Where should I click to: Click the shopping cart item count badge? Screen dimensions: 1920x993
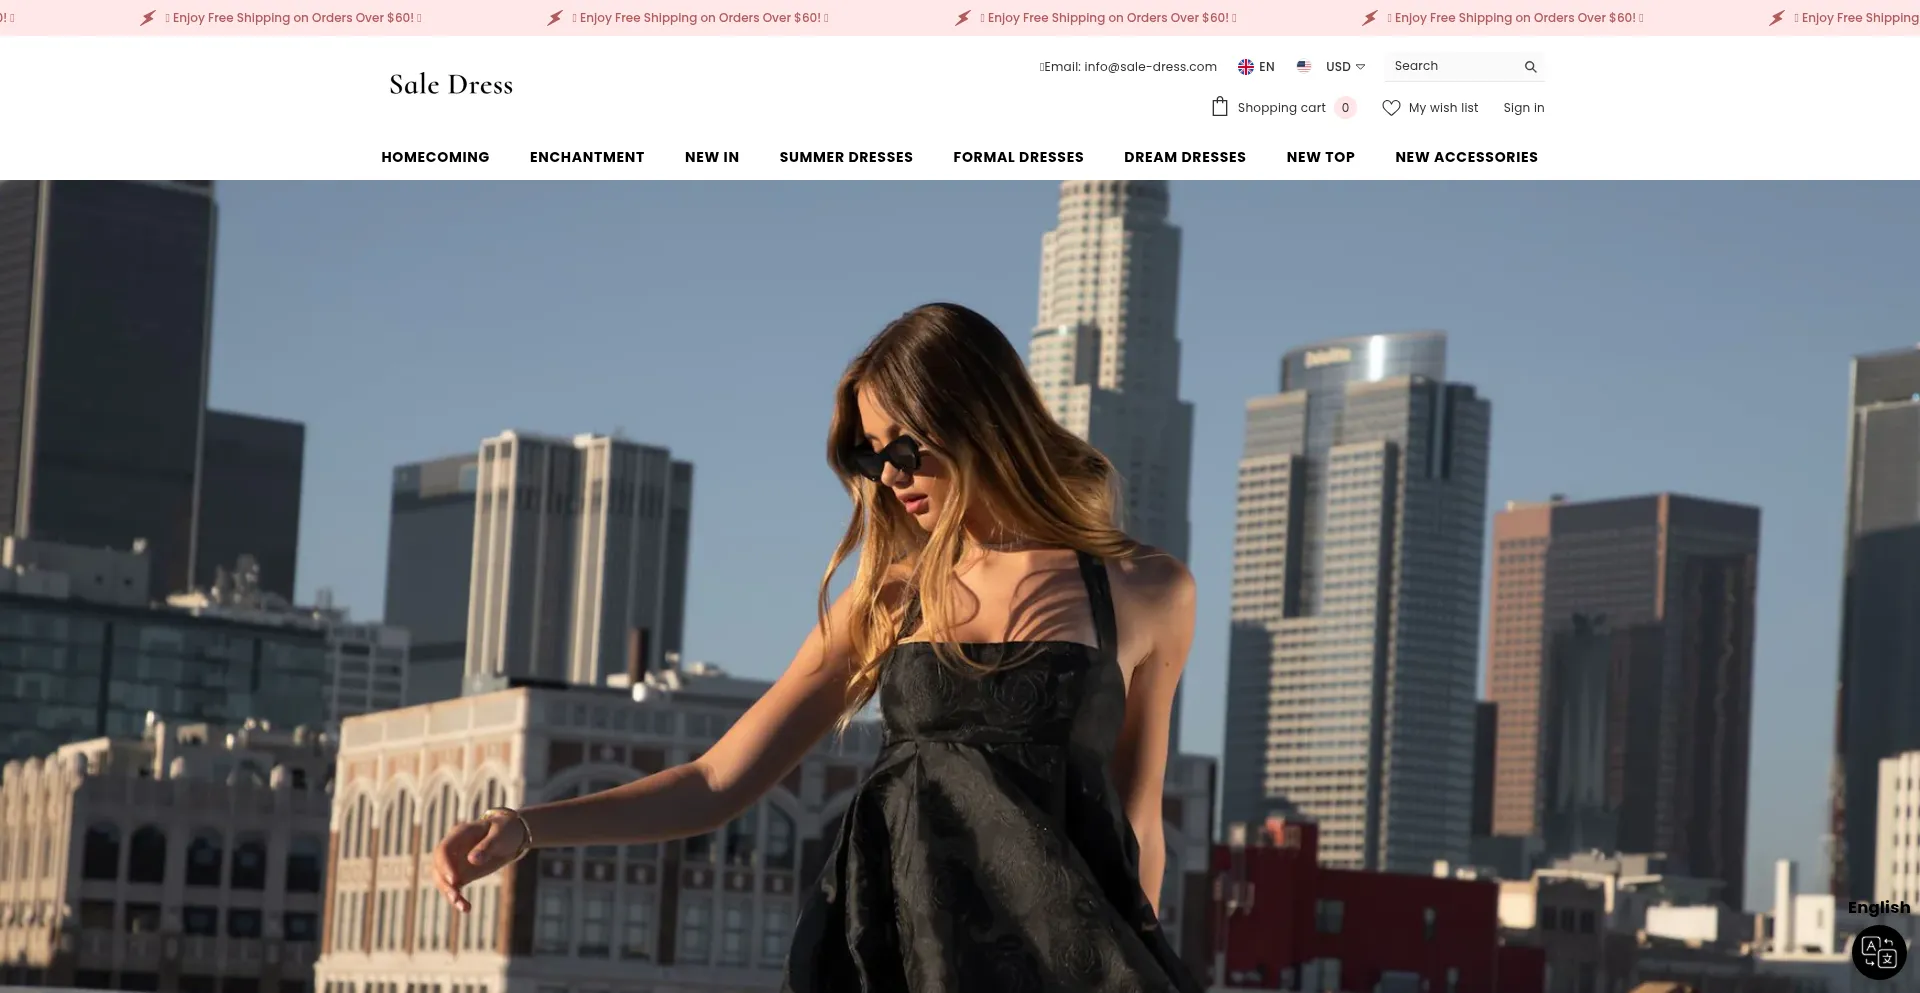pos(1346,107)
